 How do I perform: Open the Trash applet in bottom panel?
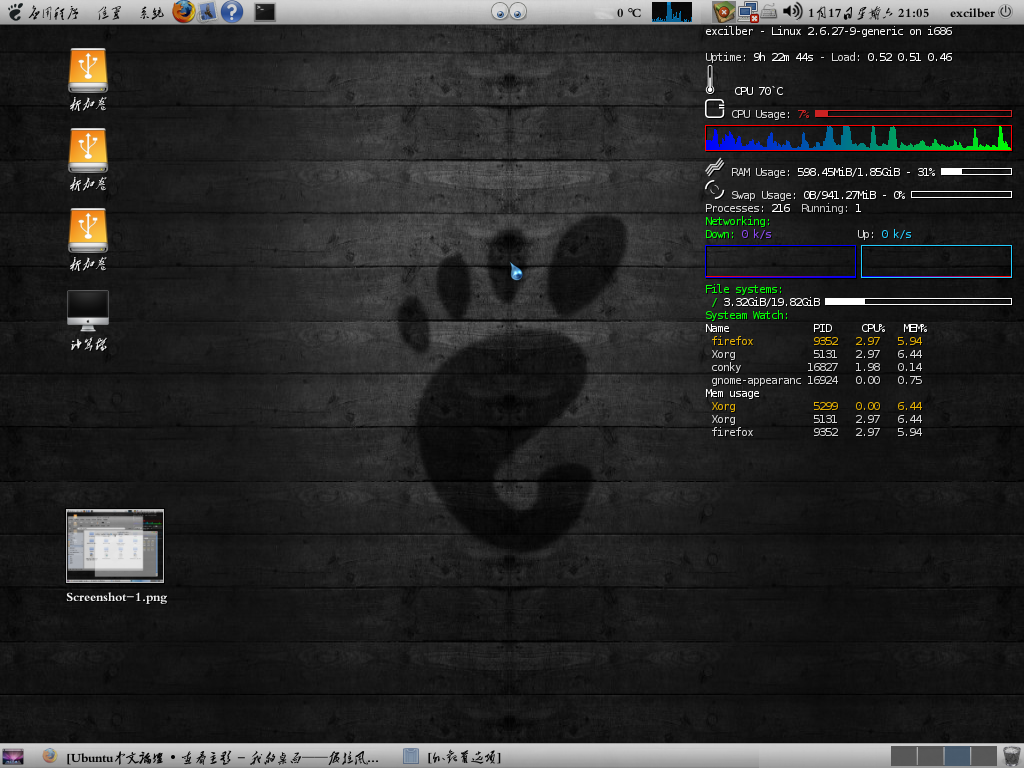point(1012,756)
